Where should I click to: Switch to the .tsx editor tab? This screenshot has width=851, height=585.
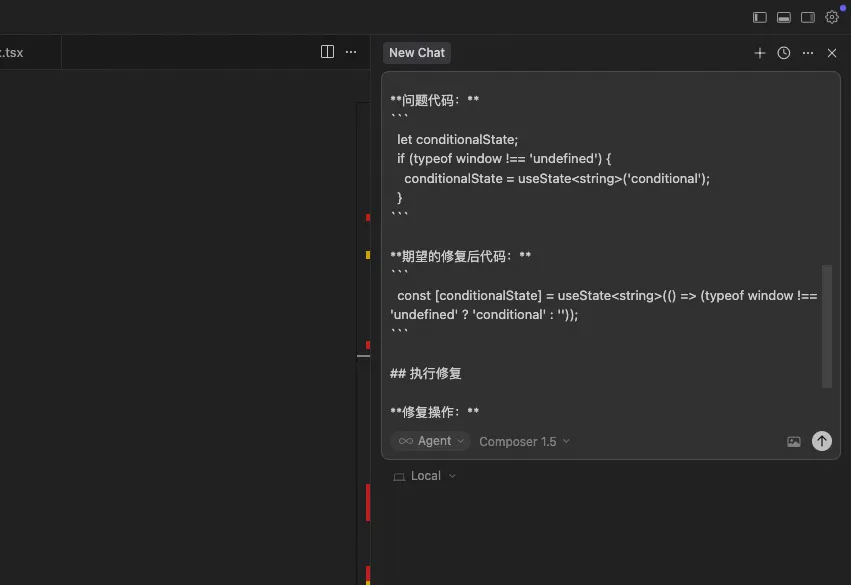click(x=14, y=52)
